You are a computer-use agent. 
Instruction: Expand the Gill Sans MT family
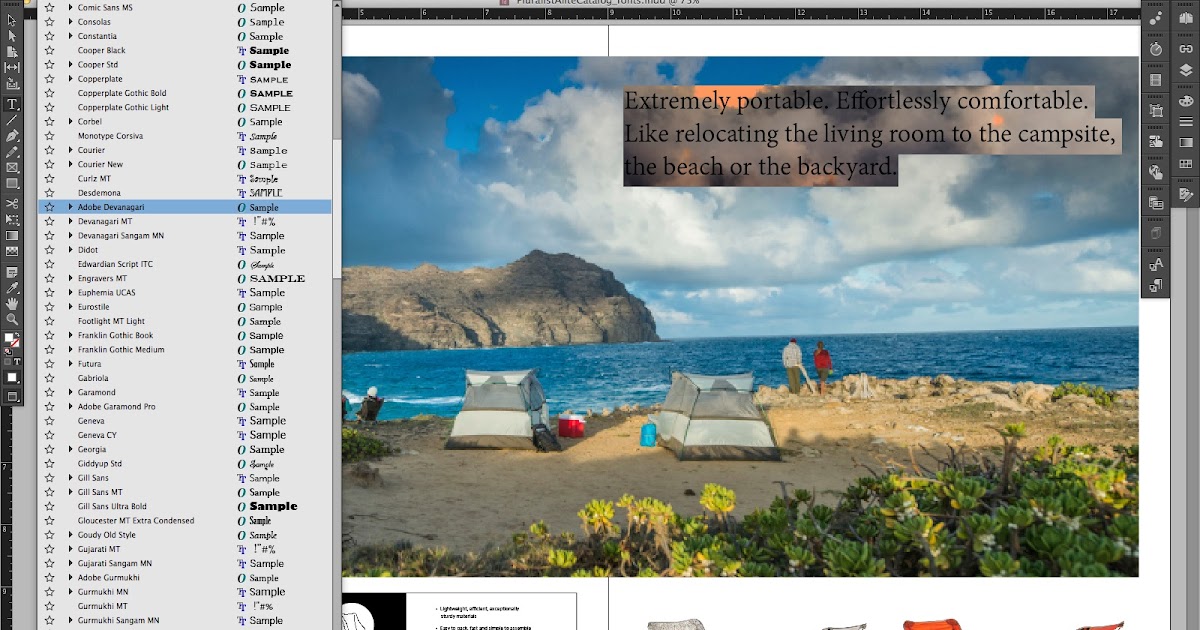70,492
